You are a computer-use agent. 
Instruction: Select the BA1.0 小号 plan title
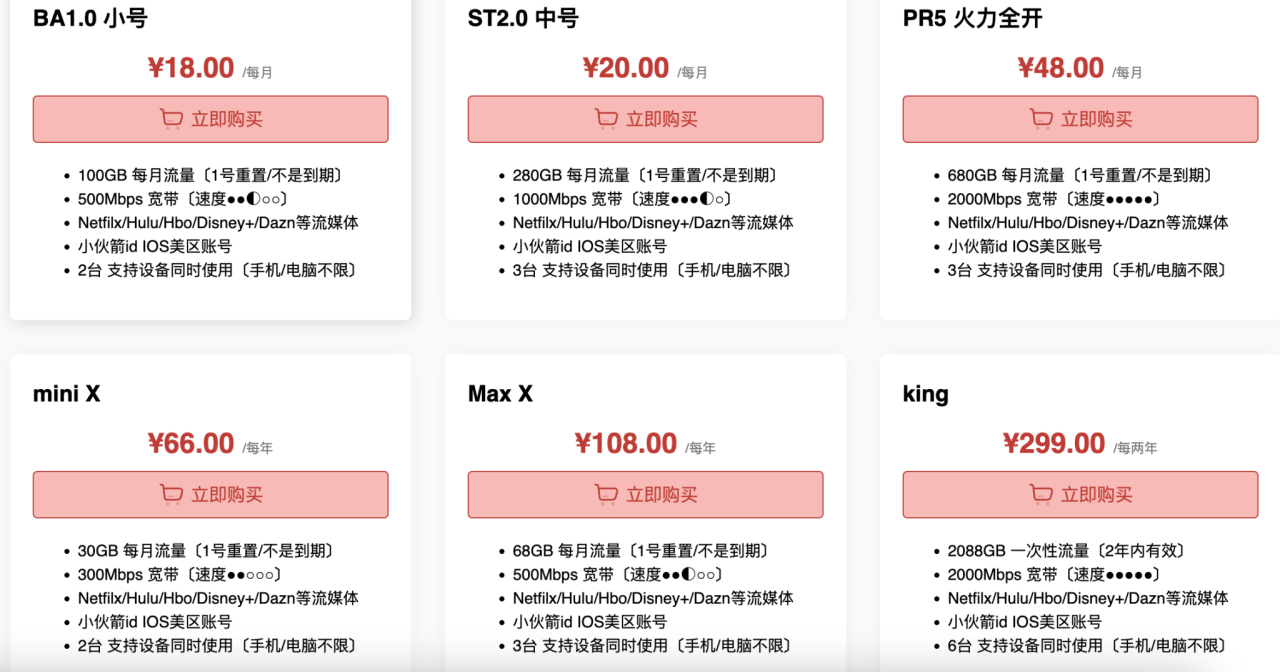pos(90,18)
